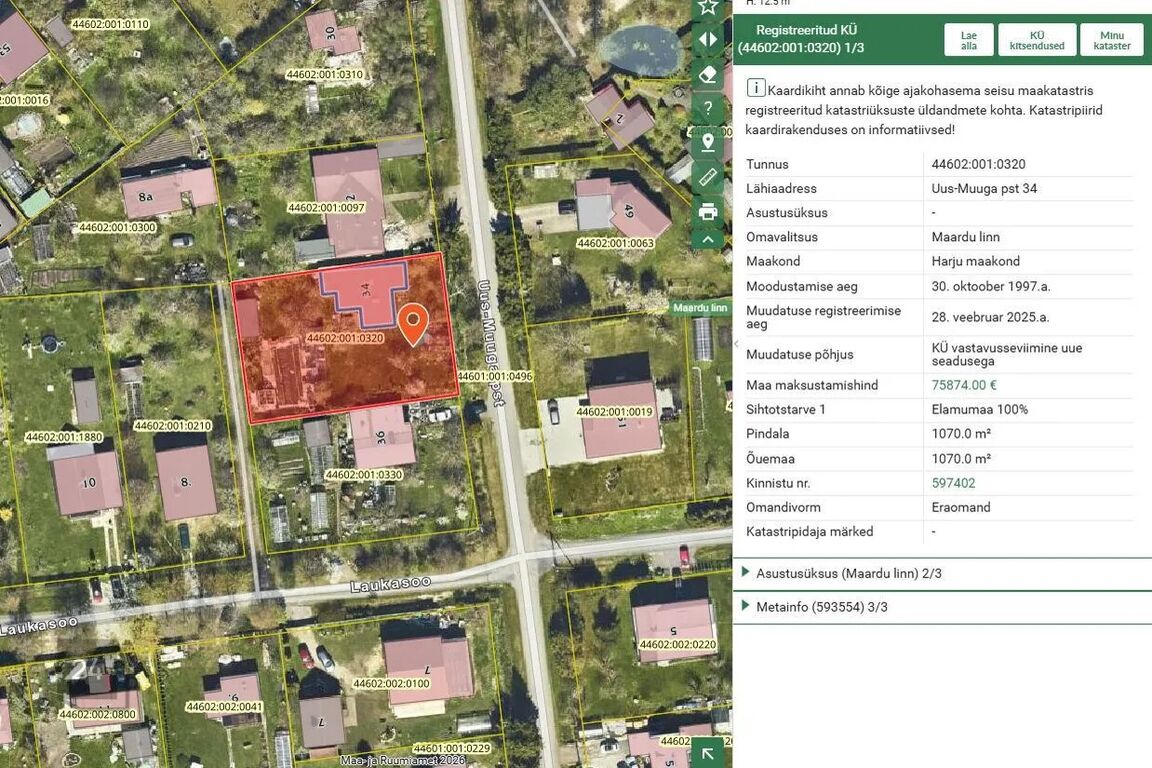Click the information 'i' icon in panel
The height and width of the screenshot is (768, 1152).
tap(756, 88)
